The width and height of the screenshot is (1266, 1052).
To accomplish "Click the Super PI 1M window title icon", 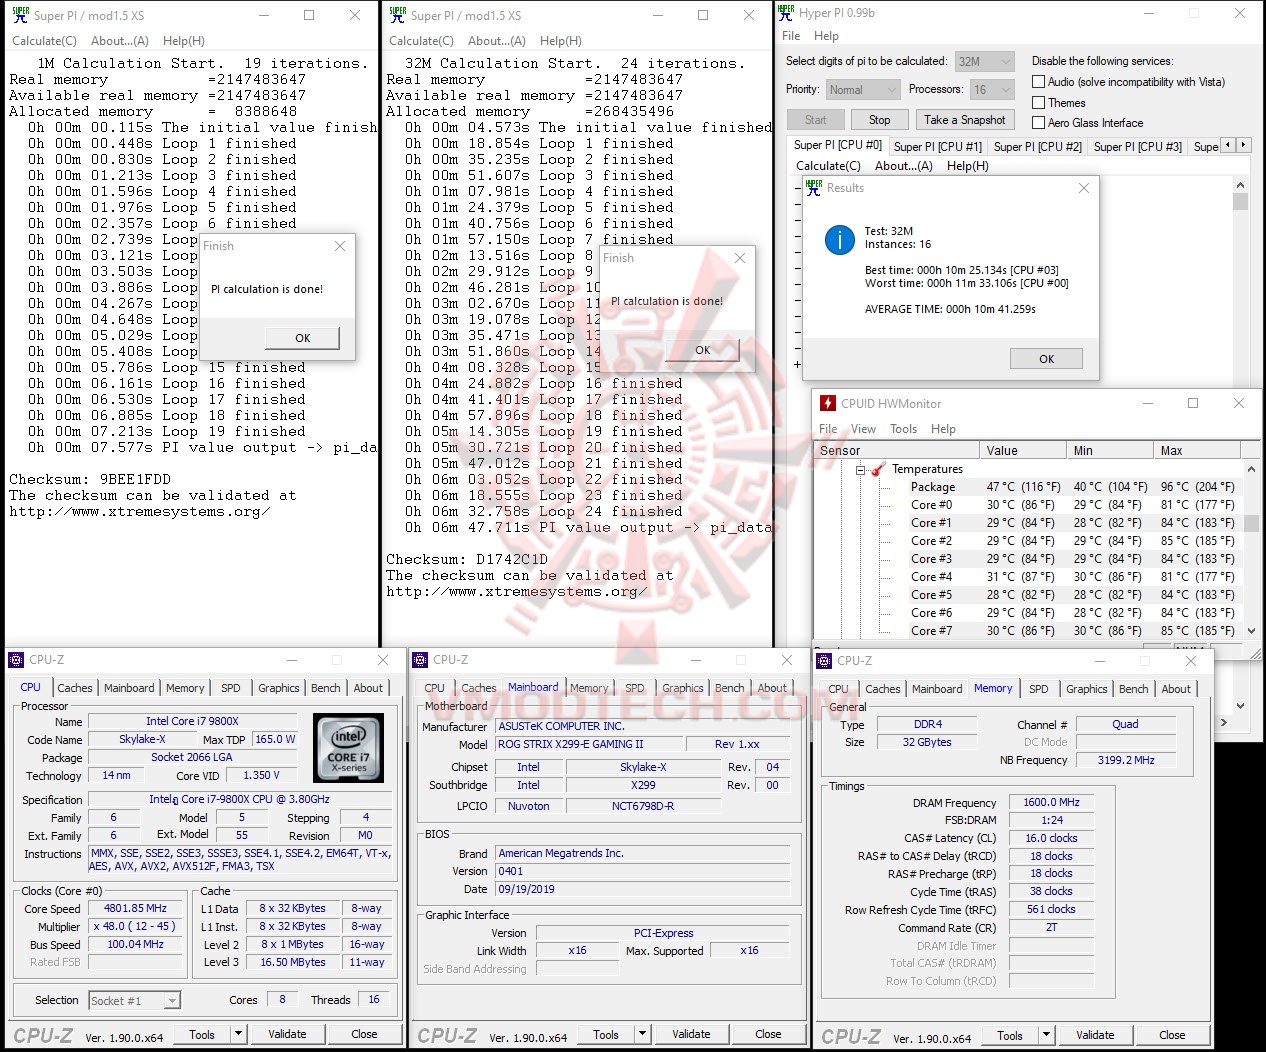I will click(20, 15).
